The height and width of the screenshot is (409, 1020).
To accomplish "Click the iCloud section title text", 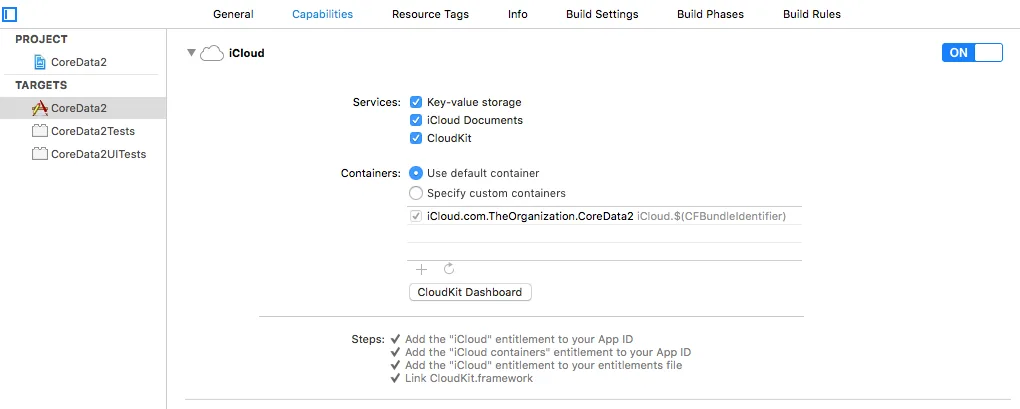I will pos(247,53).
